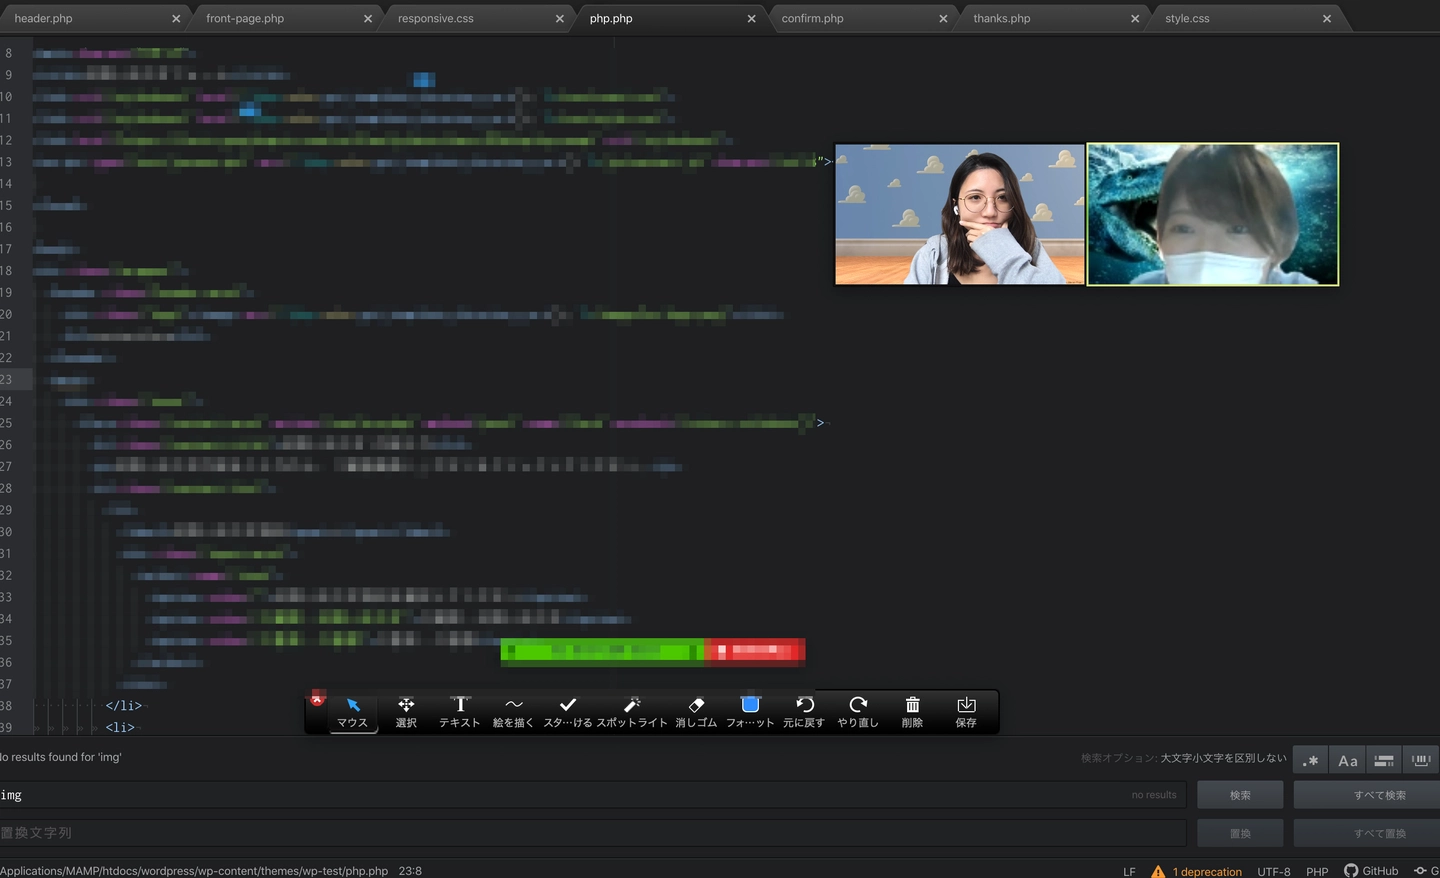Toggle case sensitive Aa search option
This screenshot has height=878, width=1440.
(1347, 760)
